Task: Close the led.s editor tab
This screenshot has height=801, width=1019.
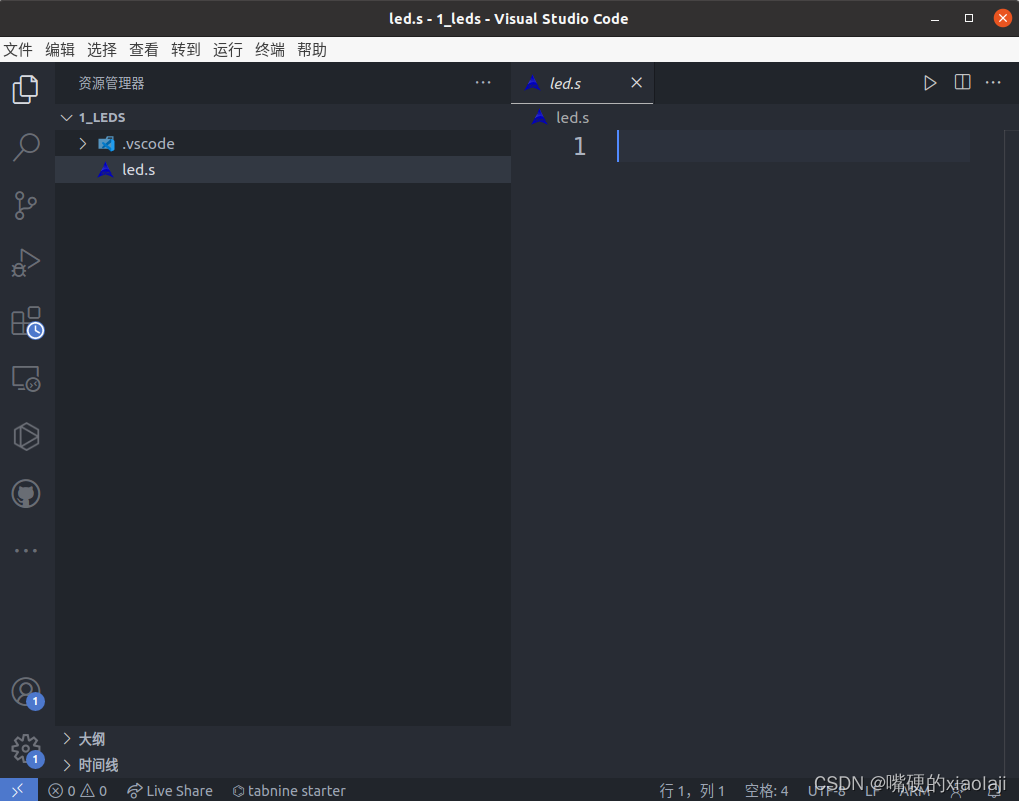Action: pyautogui.click(x=636, y=83)
